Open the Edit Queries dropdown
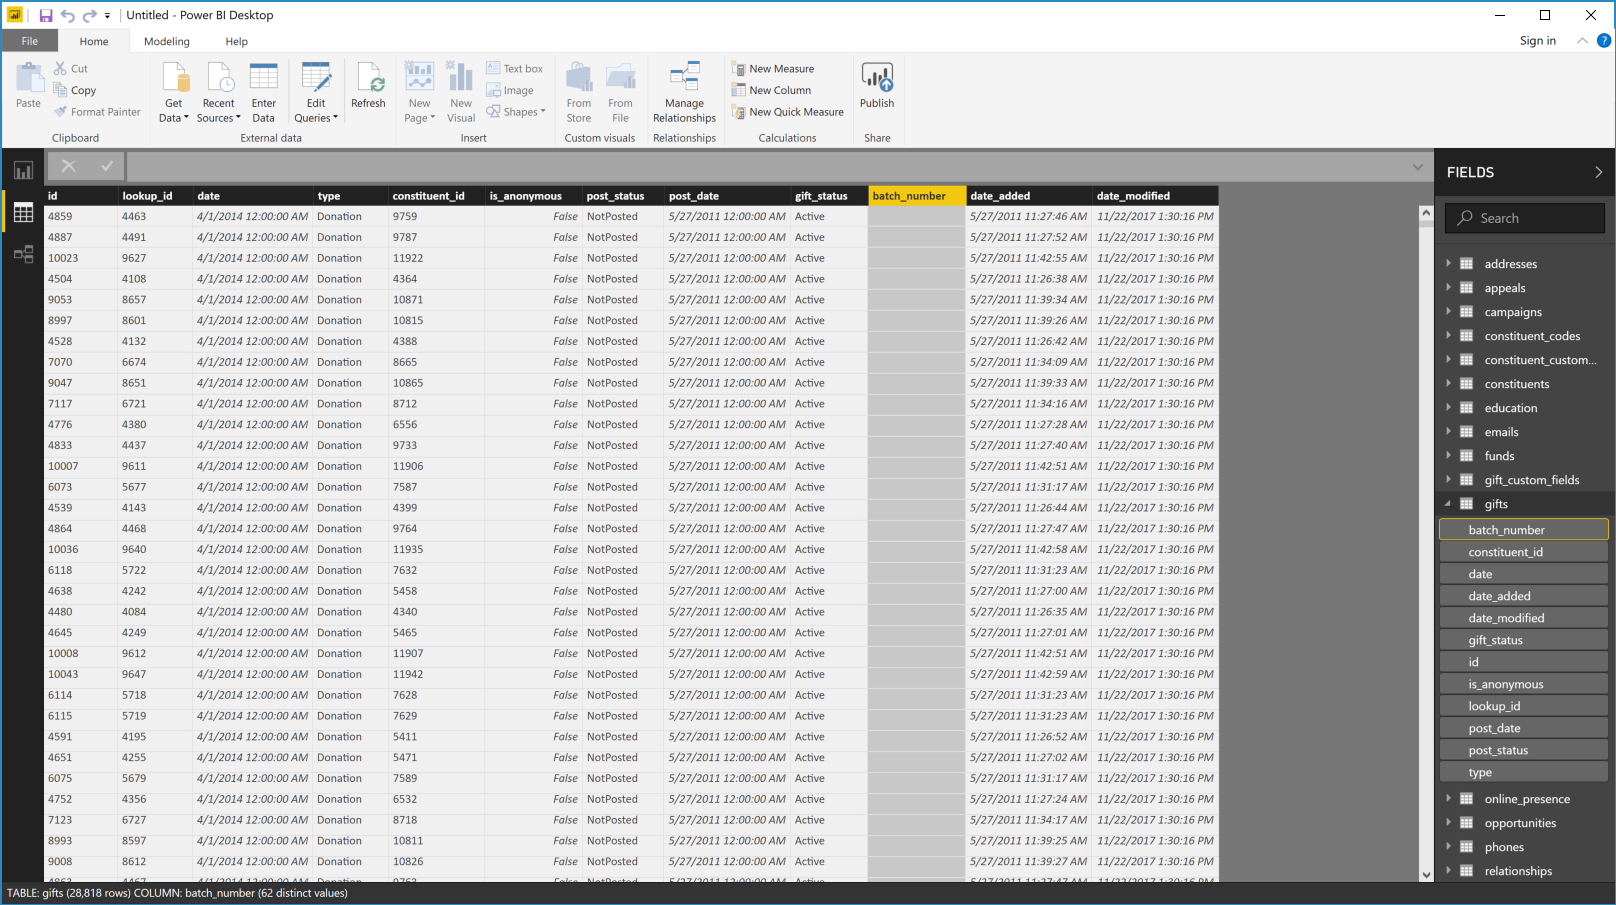The image size is (1616, 905). (x=316, y=92)
